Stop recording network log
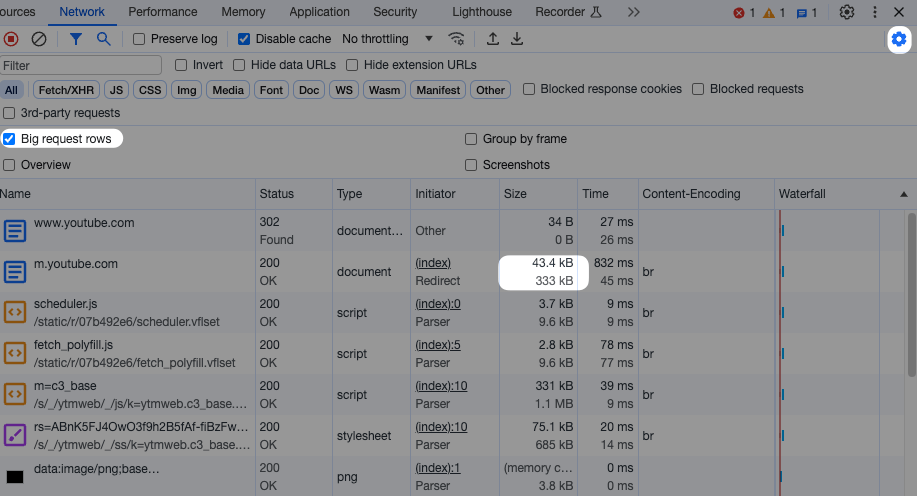 coord(11,39)
